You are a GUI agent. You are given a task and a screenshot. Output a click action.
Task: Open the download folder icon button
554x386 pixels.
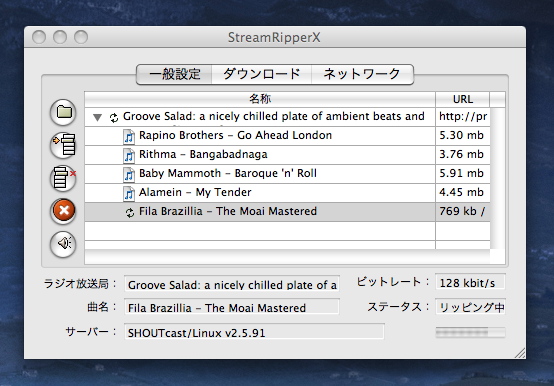(63, 112)
